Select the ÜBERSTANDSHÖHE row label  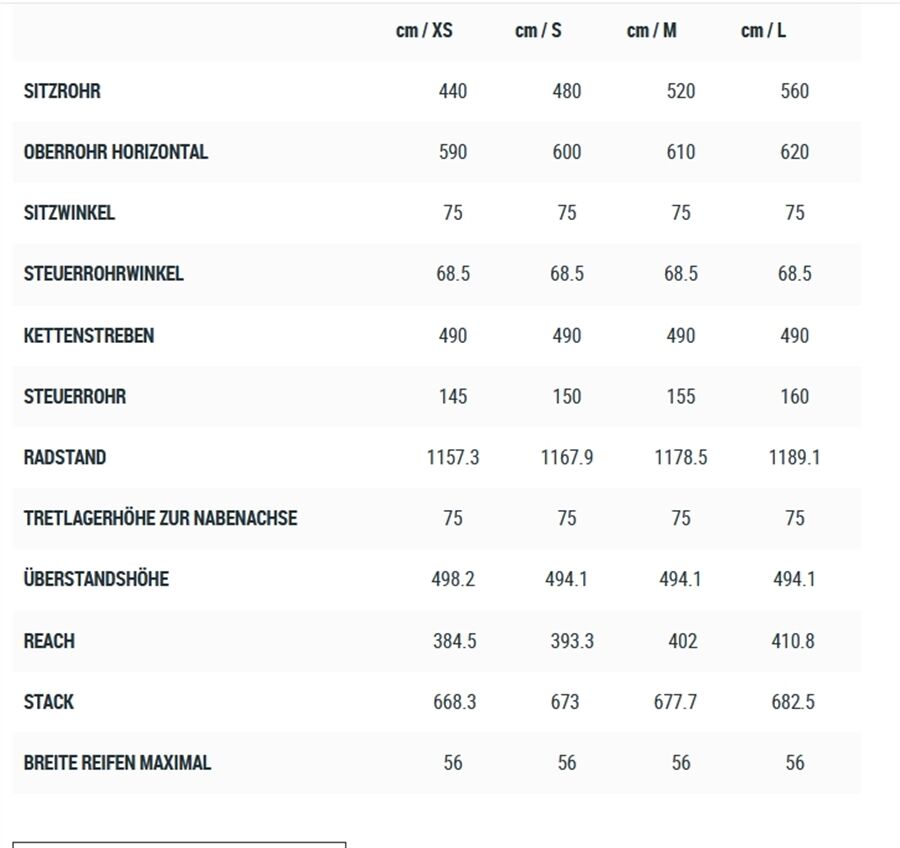pyautogui.click(x=96, y=578)
